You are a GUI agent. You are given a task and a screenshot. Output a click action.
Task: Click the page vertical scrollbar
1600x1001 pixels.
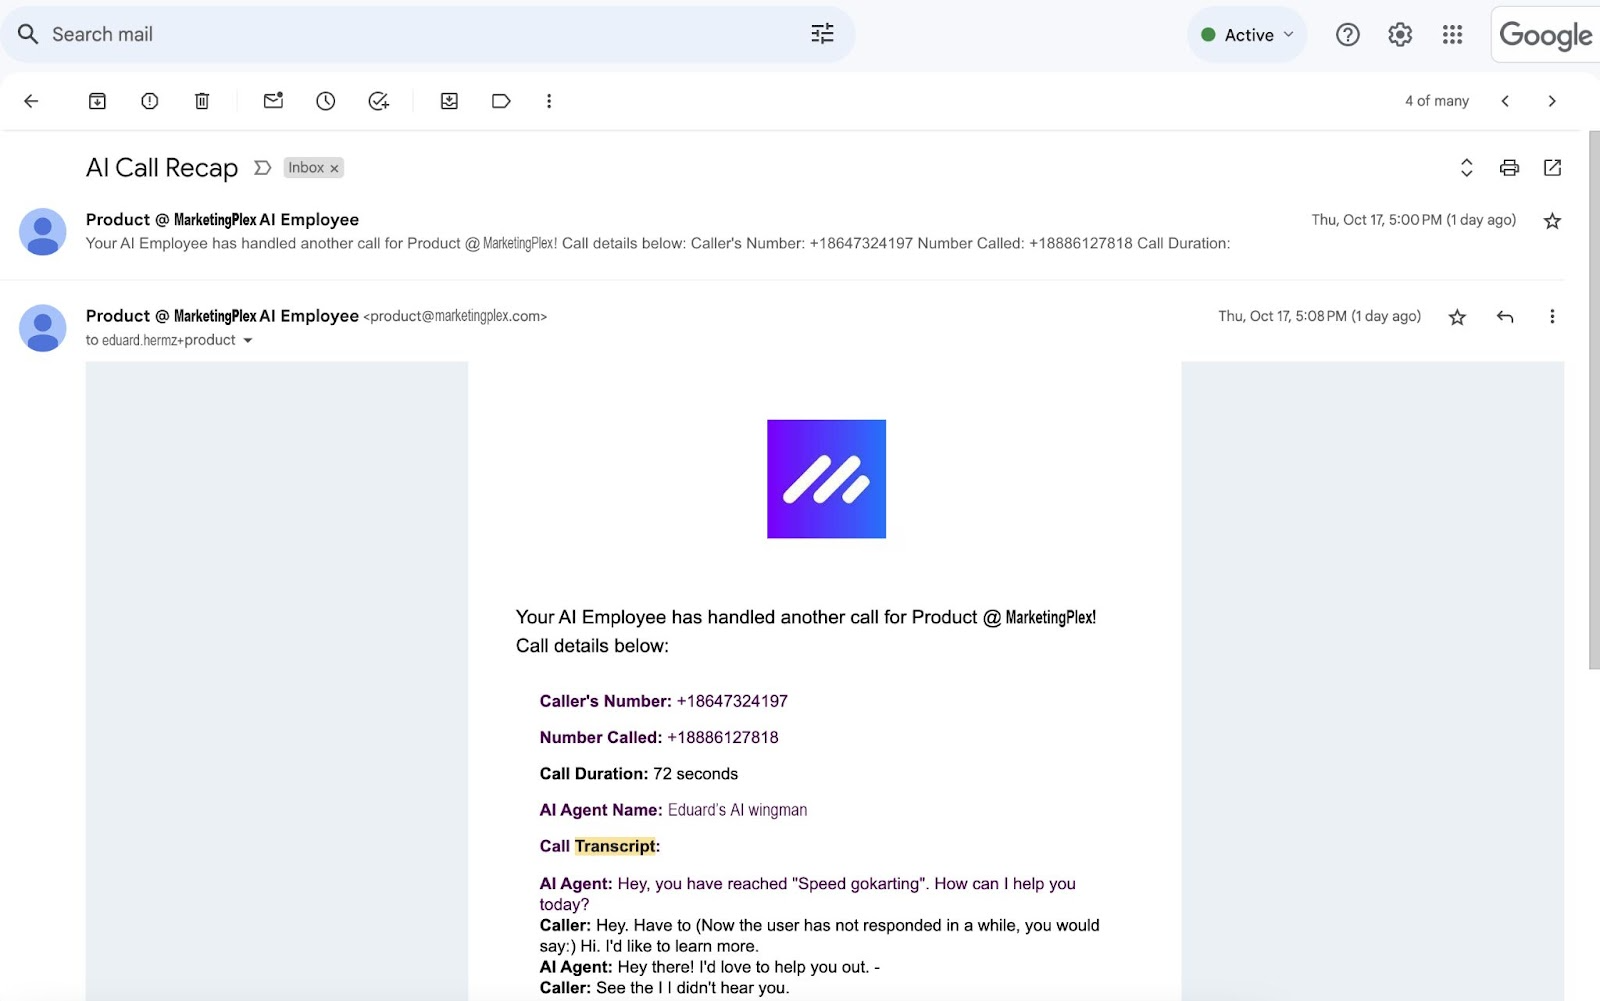pos(1593,400)
